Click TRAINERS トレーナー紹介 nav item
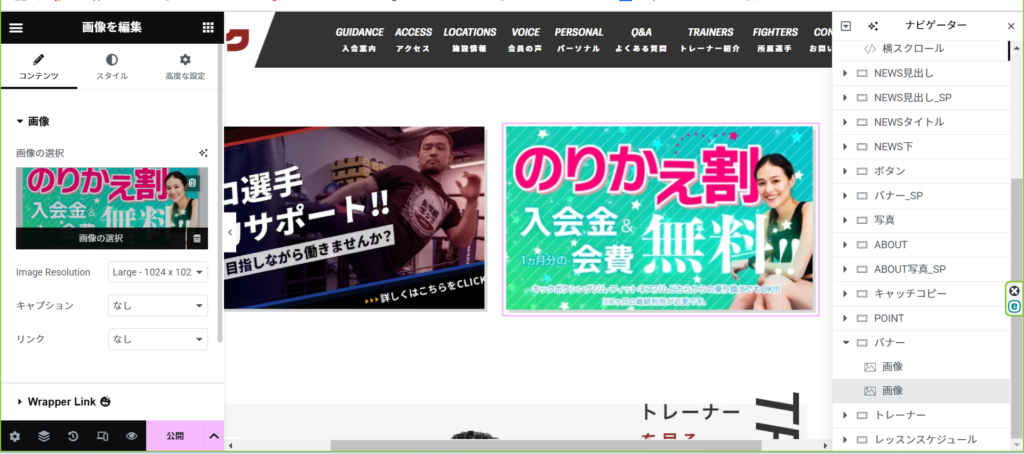 point(710,39)
